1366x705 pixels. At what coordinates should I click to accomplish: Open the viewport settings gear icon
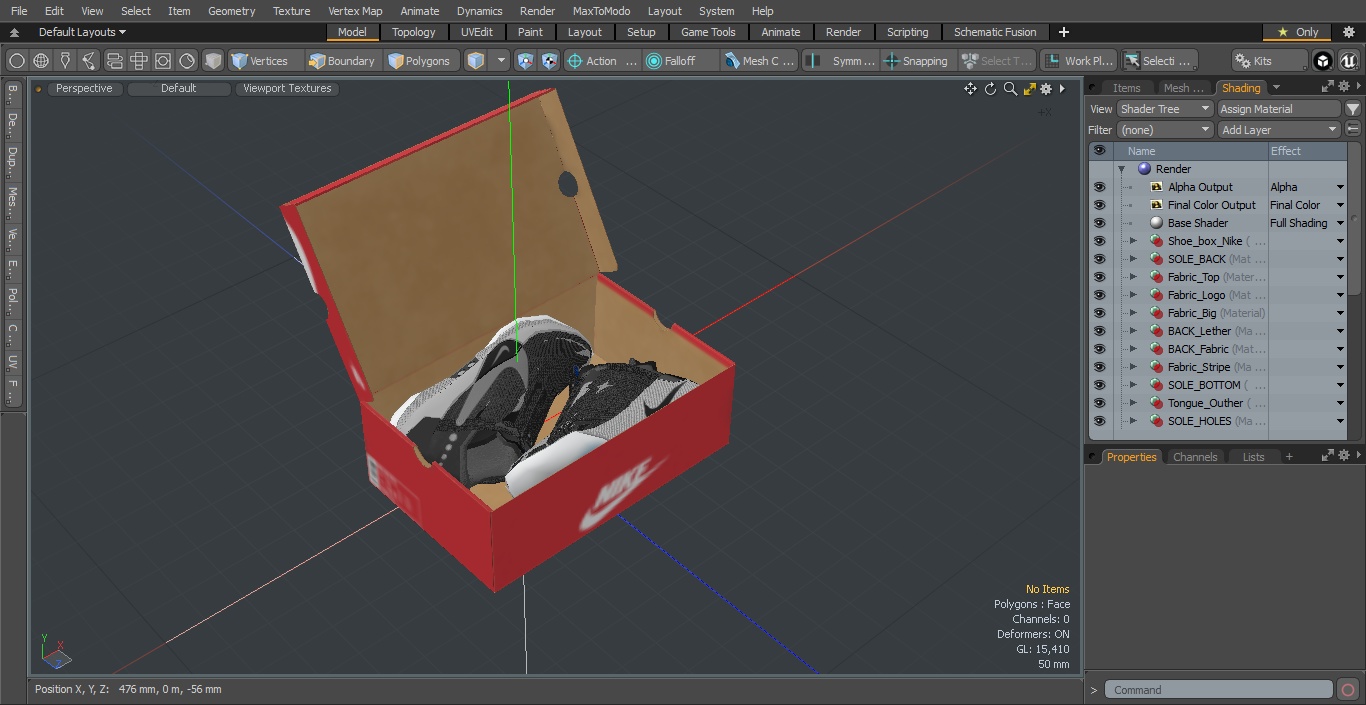(x=1046, y=89)
